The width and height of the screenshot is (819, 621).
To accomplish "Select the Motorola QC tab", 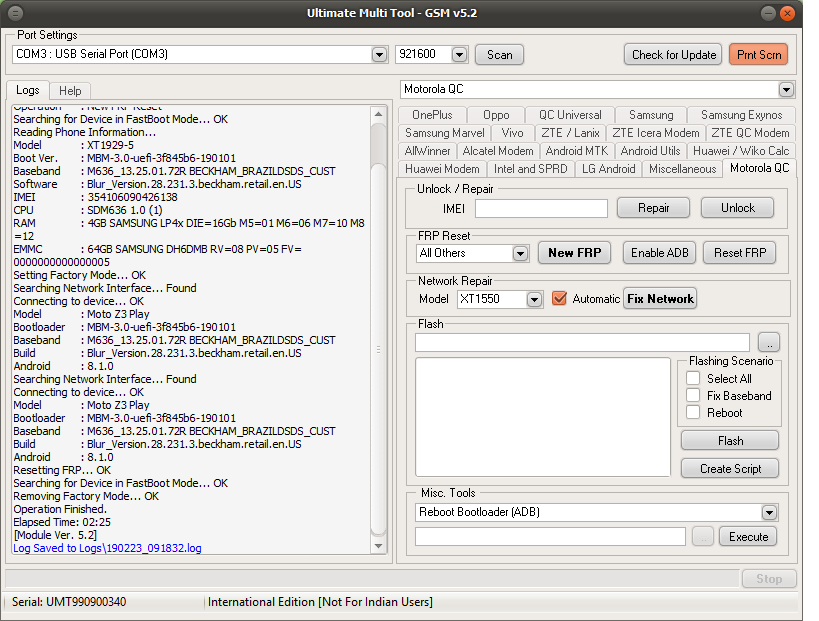I will [x=759, y=168].
